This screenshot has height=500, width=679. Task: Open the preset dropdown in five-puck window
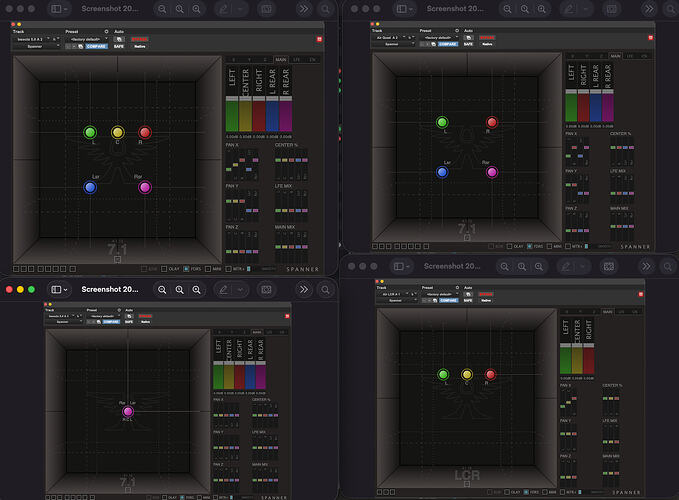pyautogui.click(x=87, y=39)
